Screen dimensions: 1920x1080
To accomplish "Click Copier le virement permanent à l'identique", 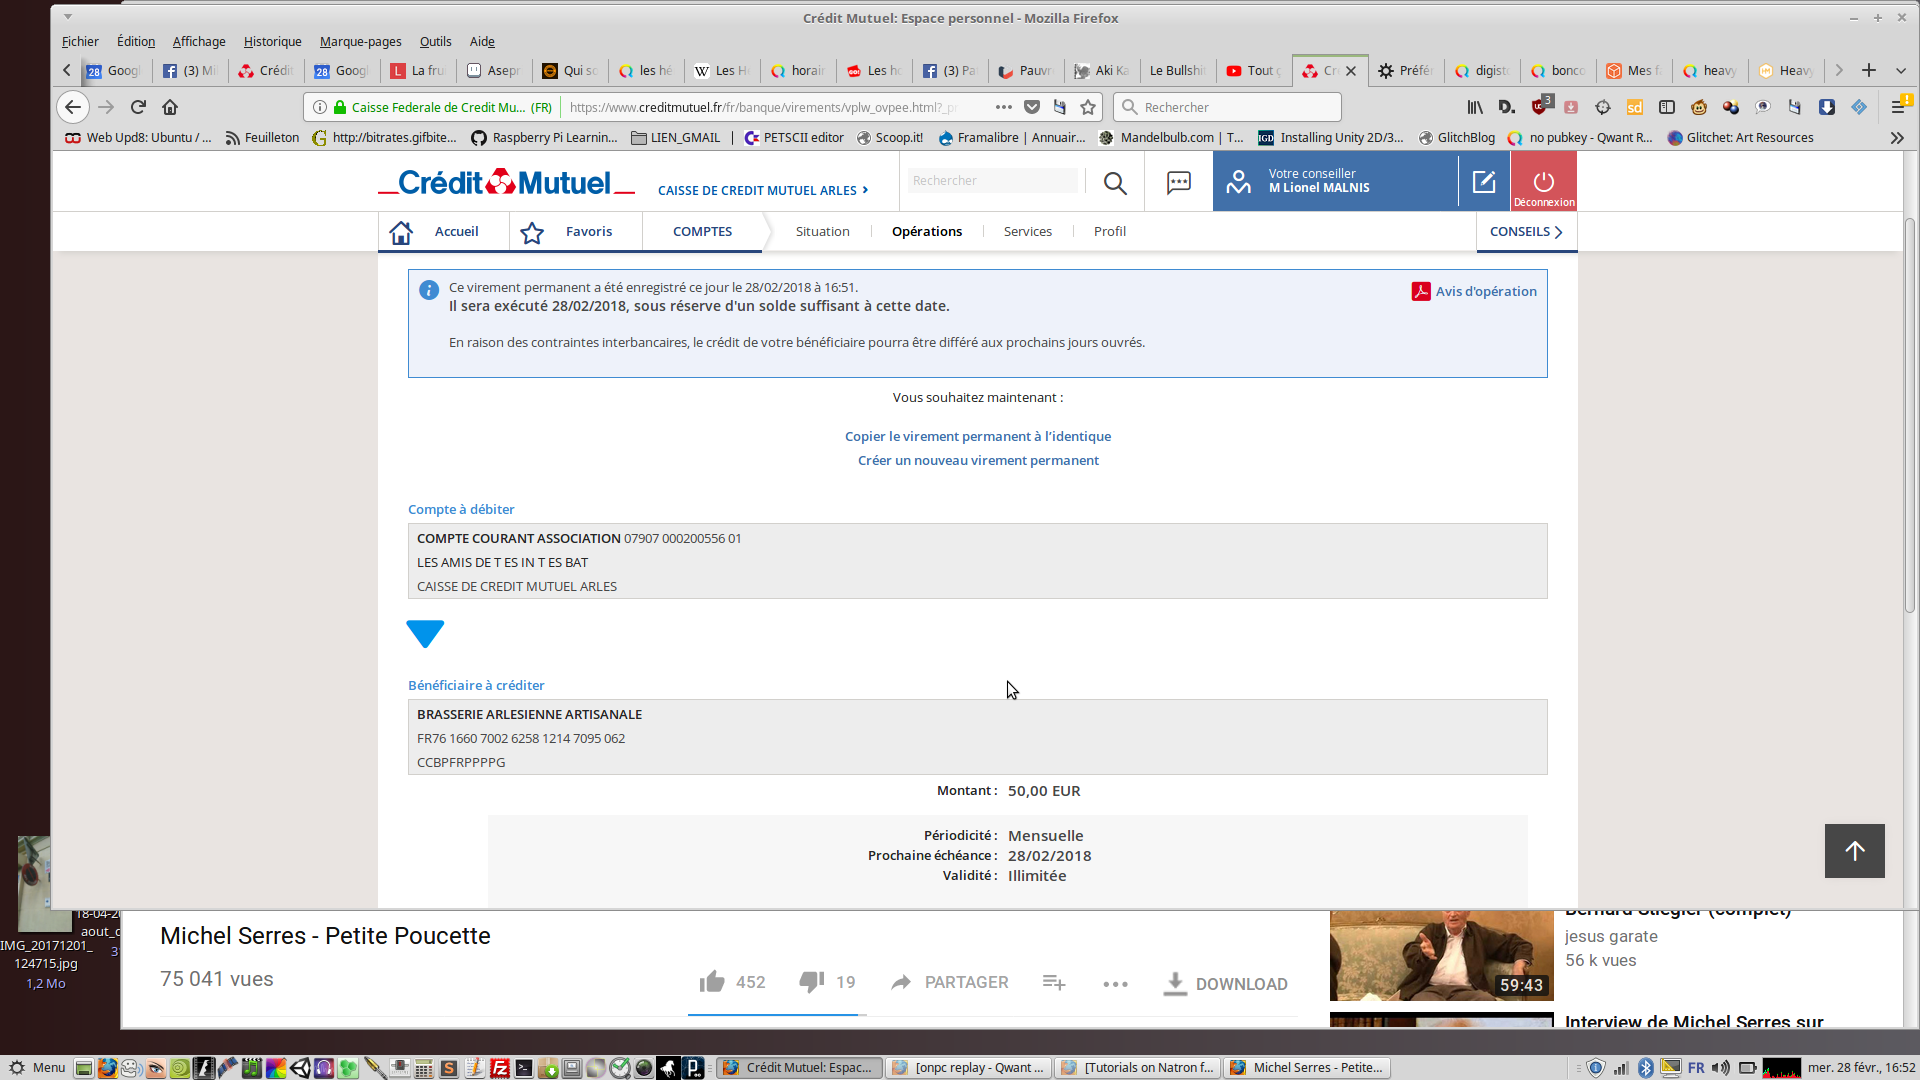I will coord(977,436).
